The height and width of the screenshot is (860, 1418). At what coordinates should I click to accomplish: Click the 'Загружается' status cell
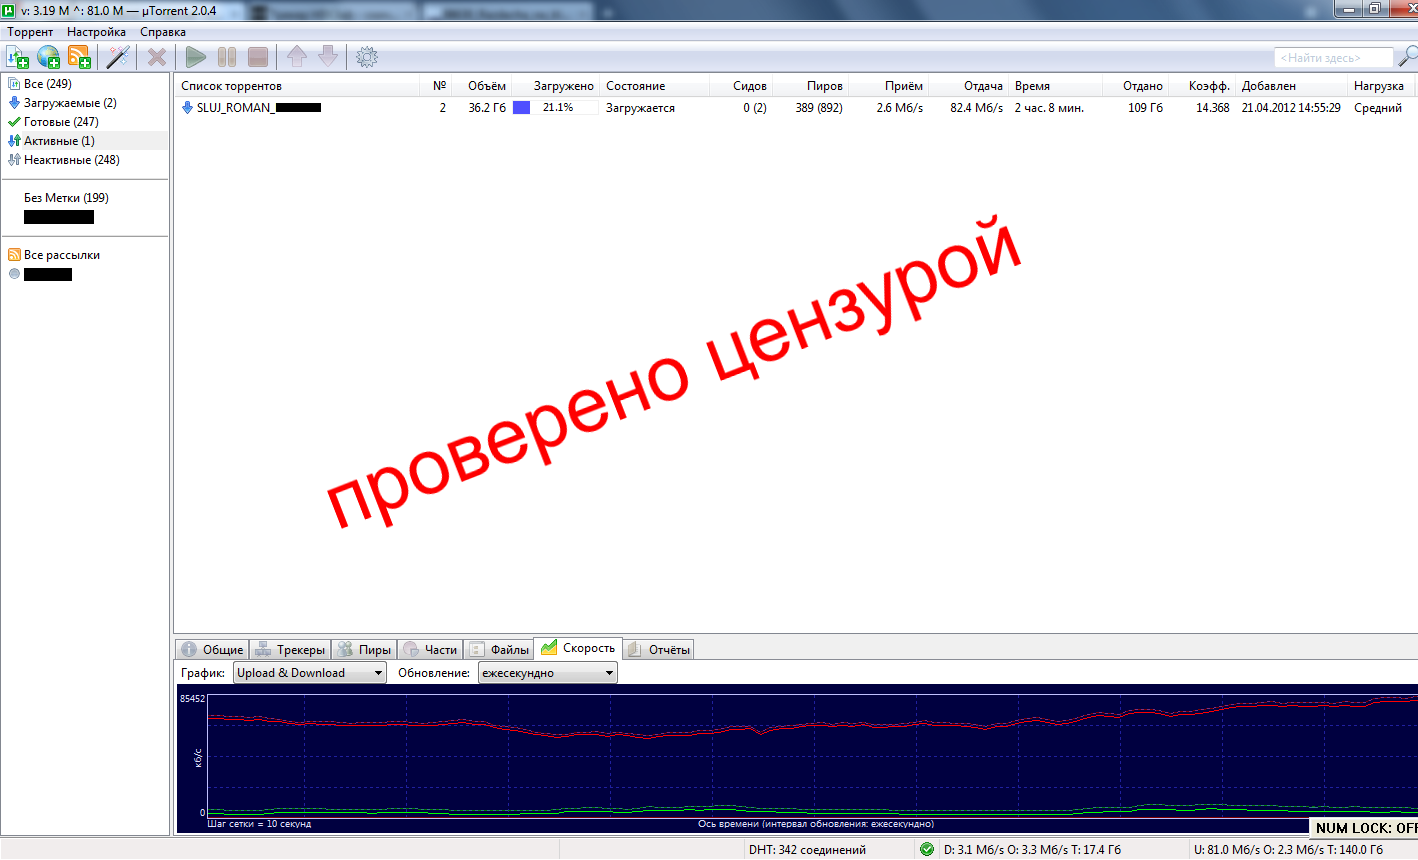click(x=640, y=108)
